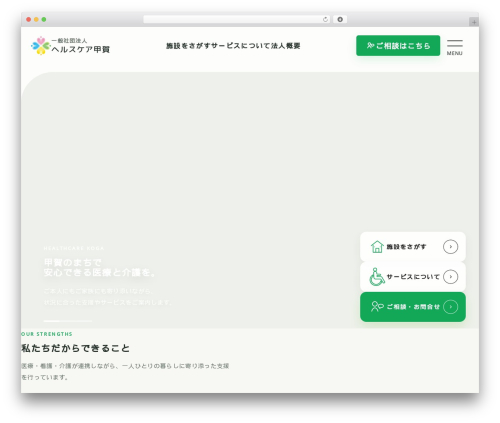Image resolution: width=500 pixels, height=423 pixels.
Task: Open a new tab with the plus button
Action: (x=474, y=22)
